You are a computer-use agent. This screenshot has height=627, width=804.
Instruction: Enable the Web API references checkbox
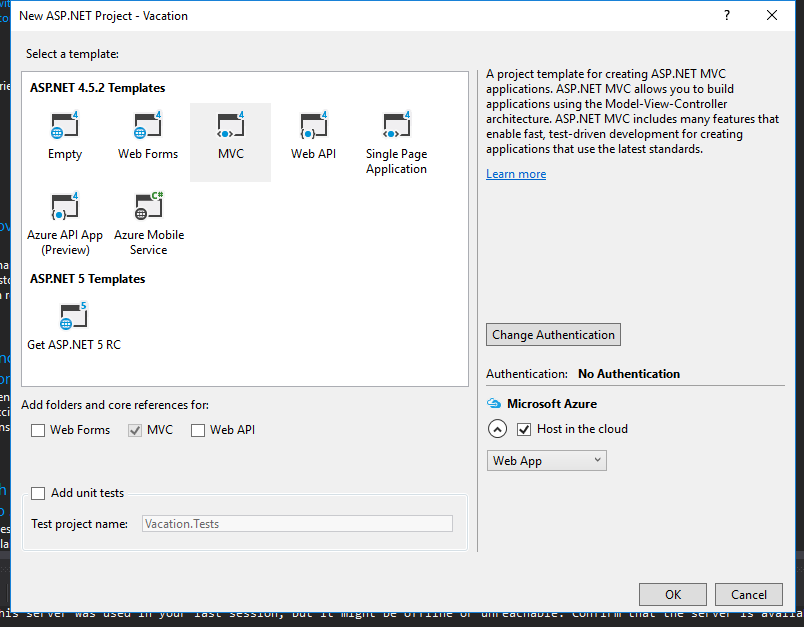pos(198,430)
